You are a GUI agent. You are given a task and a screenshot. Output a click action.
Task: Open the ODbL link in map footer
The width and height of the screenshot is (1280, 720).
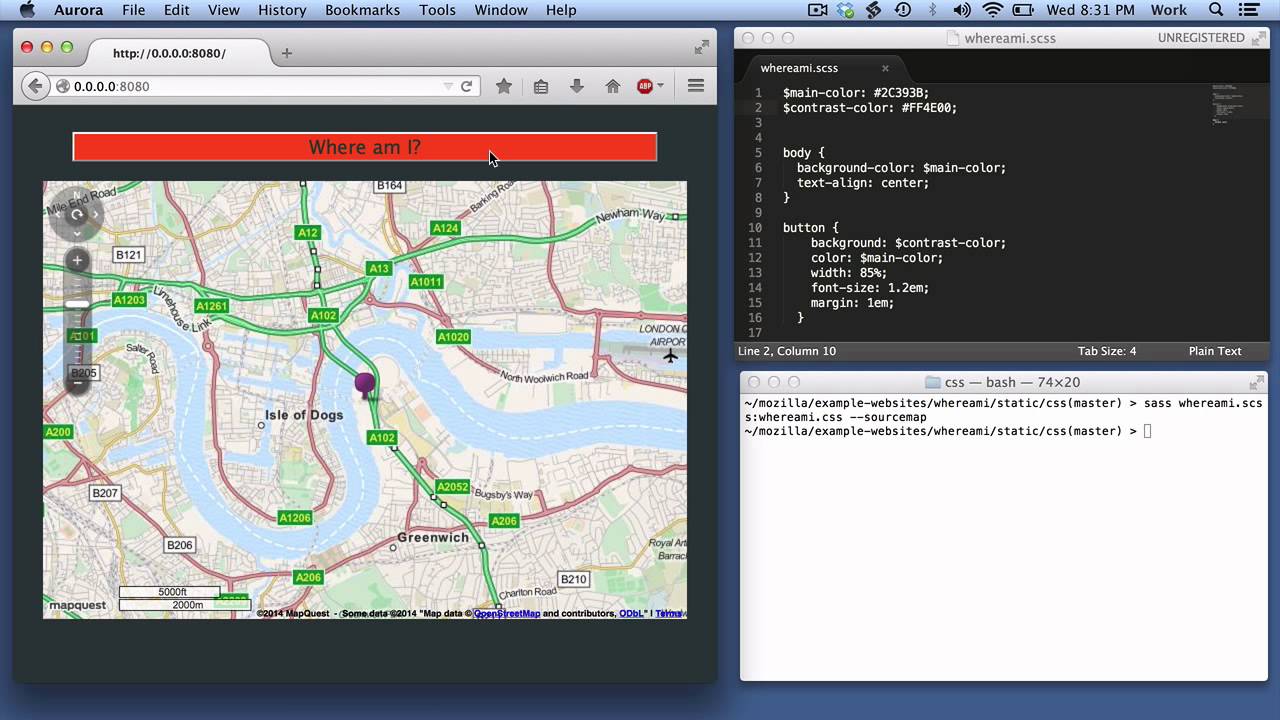click(631, 614)
